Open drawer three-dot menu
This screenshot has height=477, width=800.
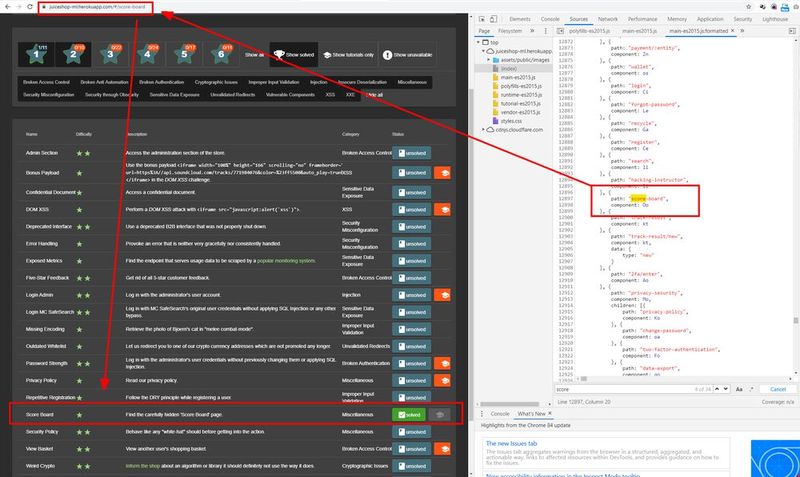482,414
